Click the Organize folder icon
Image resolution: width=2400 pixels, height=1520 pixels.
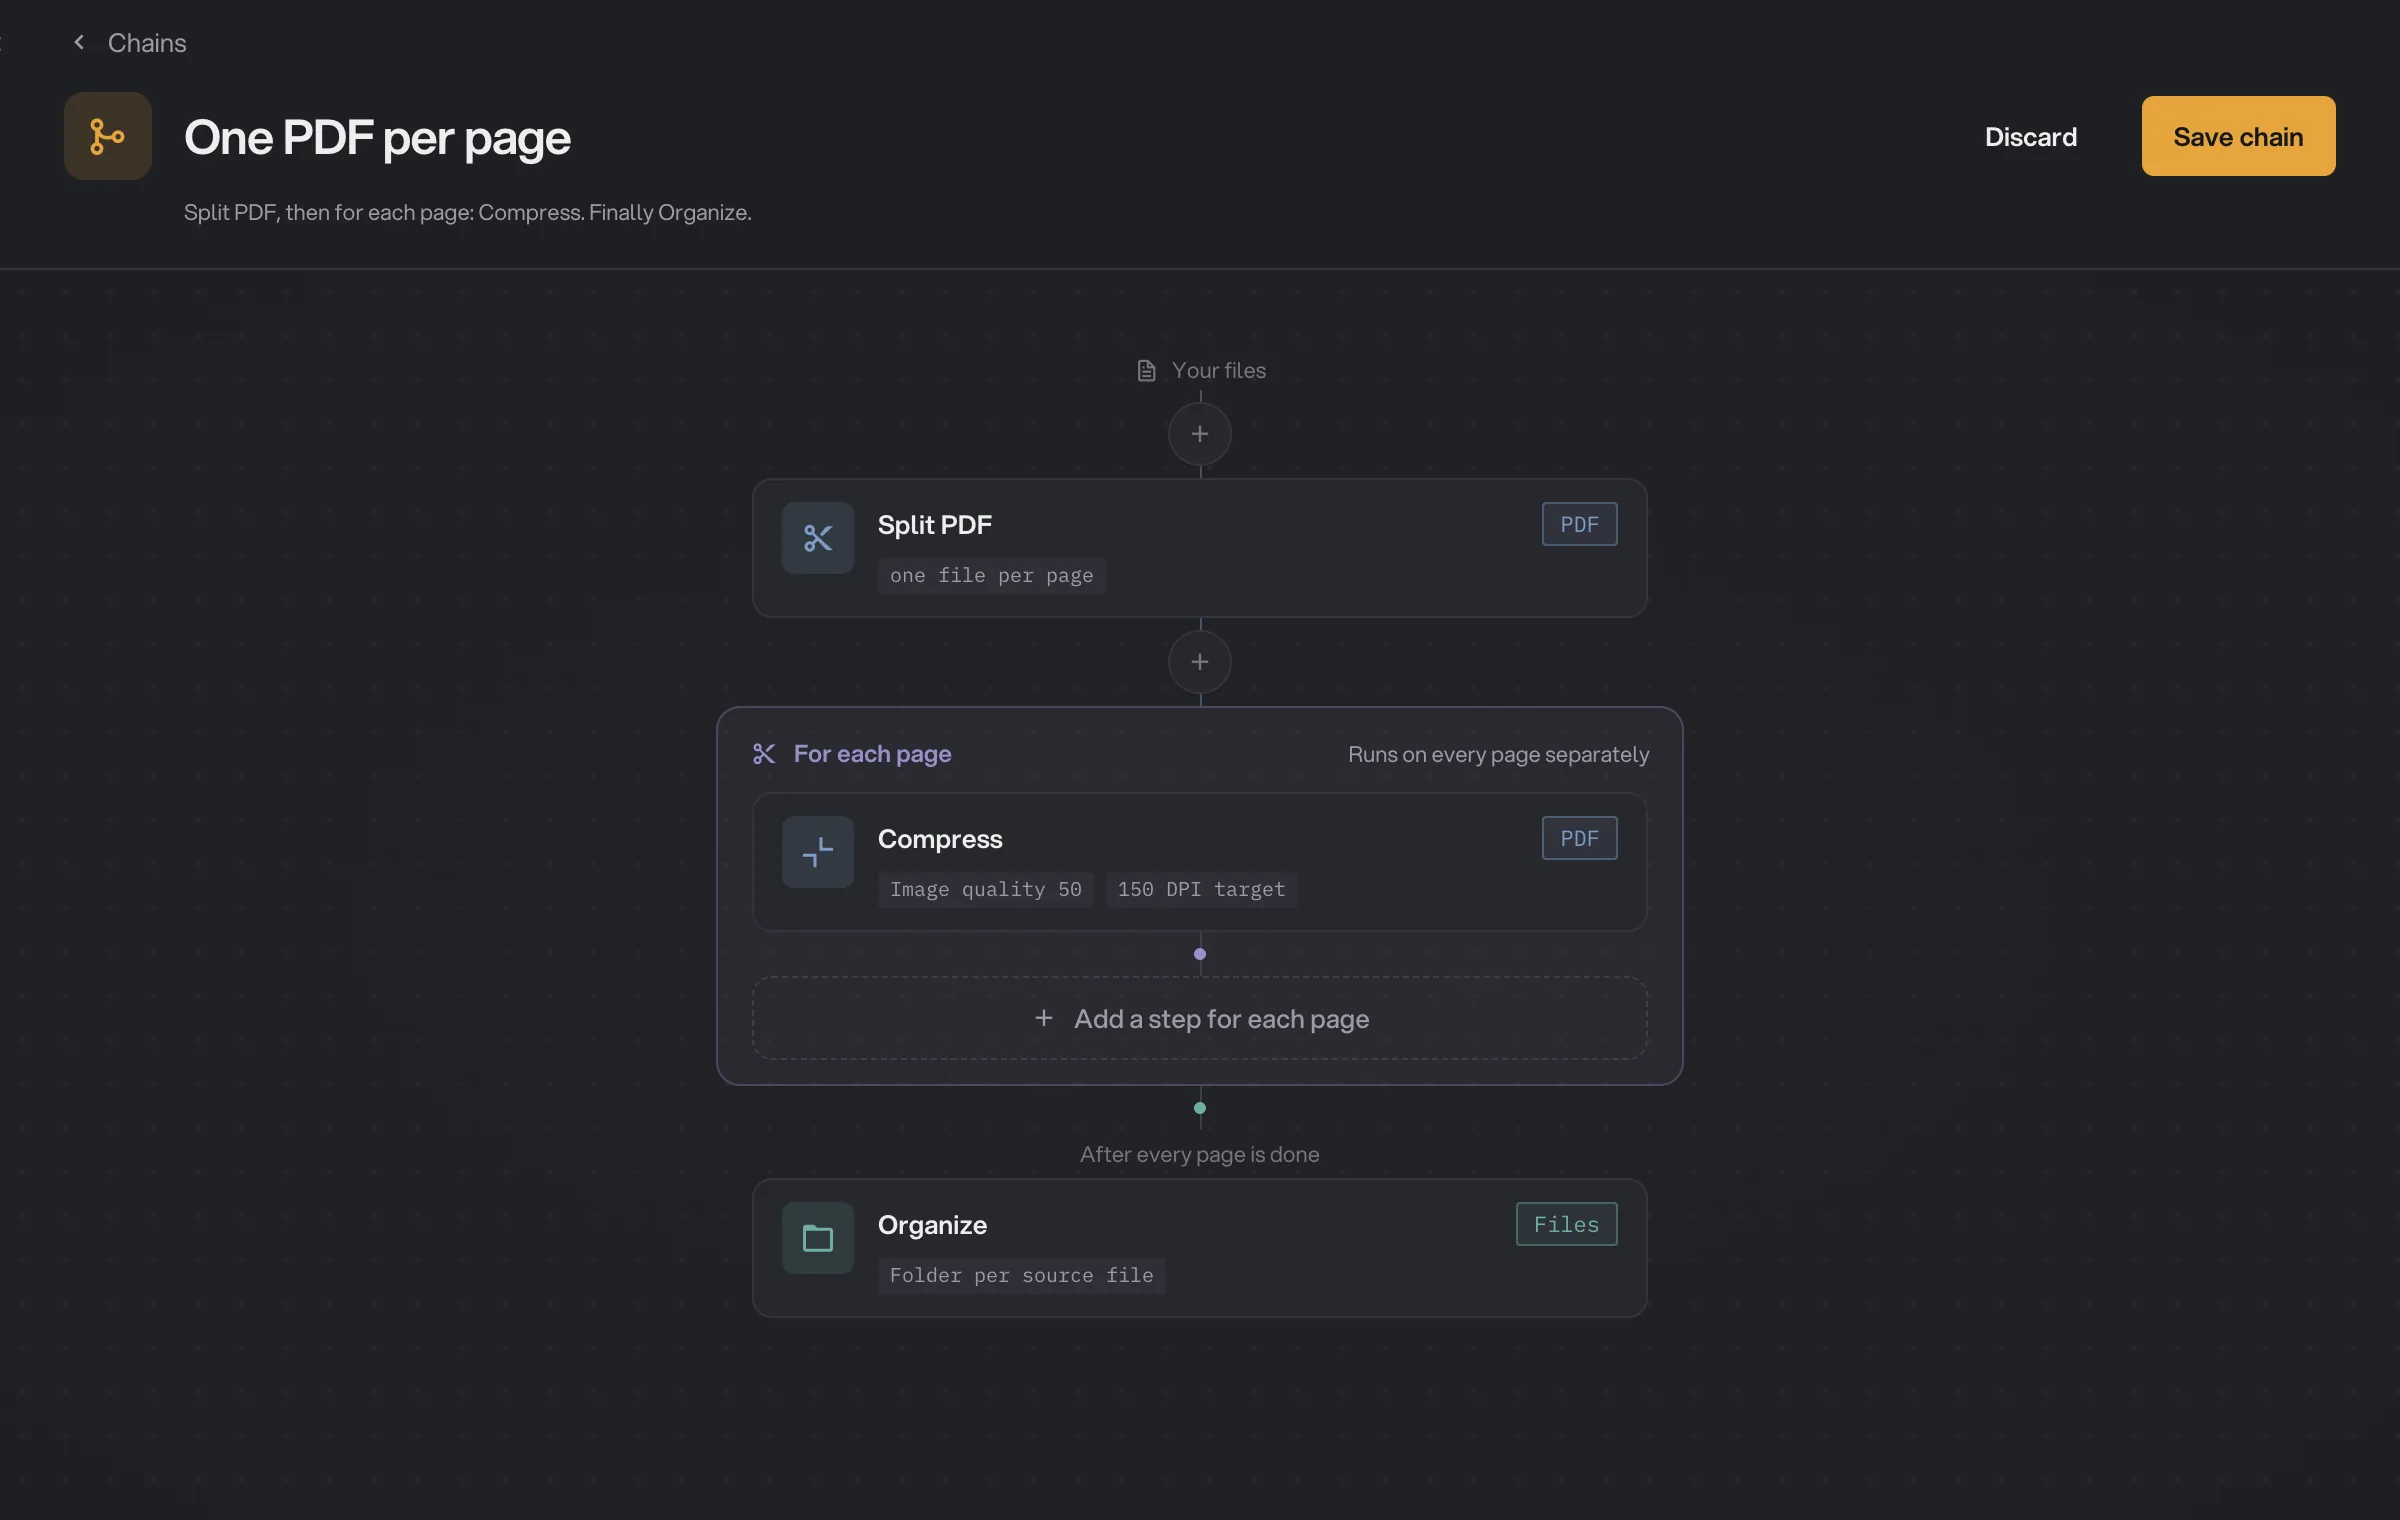[818, 1238]
